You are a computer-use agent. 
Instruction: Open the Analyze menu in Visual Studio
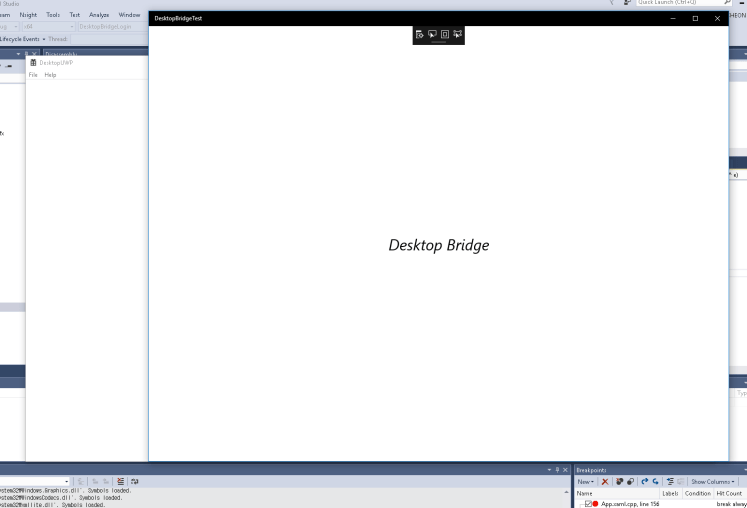pos(99,15)
